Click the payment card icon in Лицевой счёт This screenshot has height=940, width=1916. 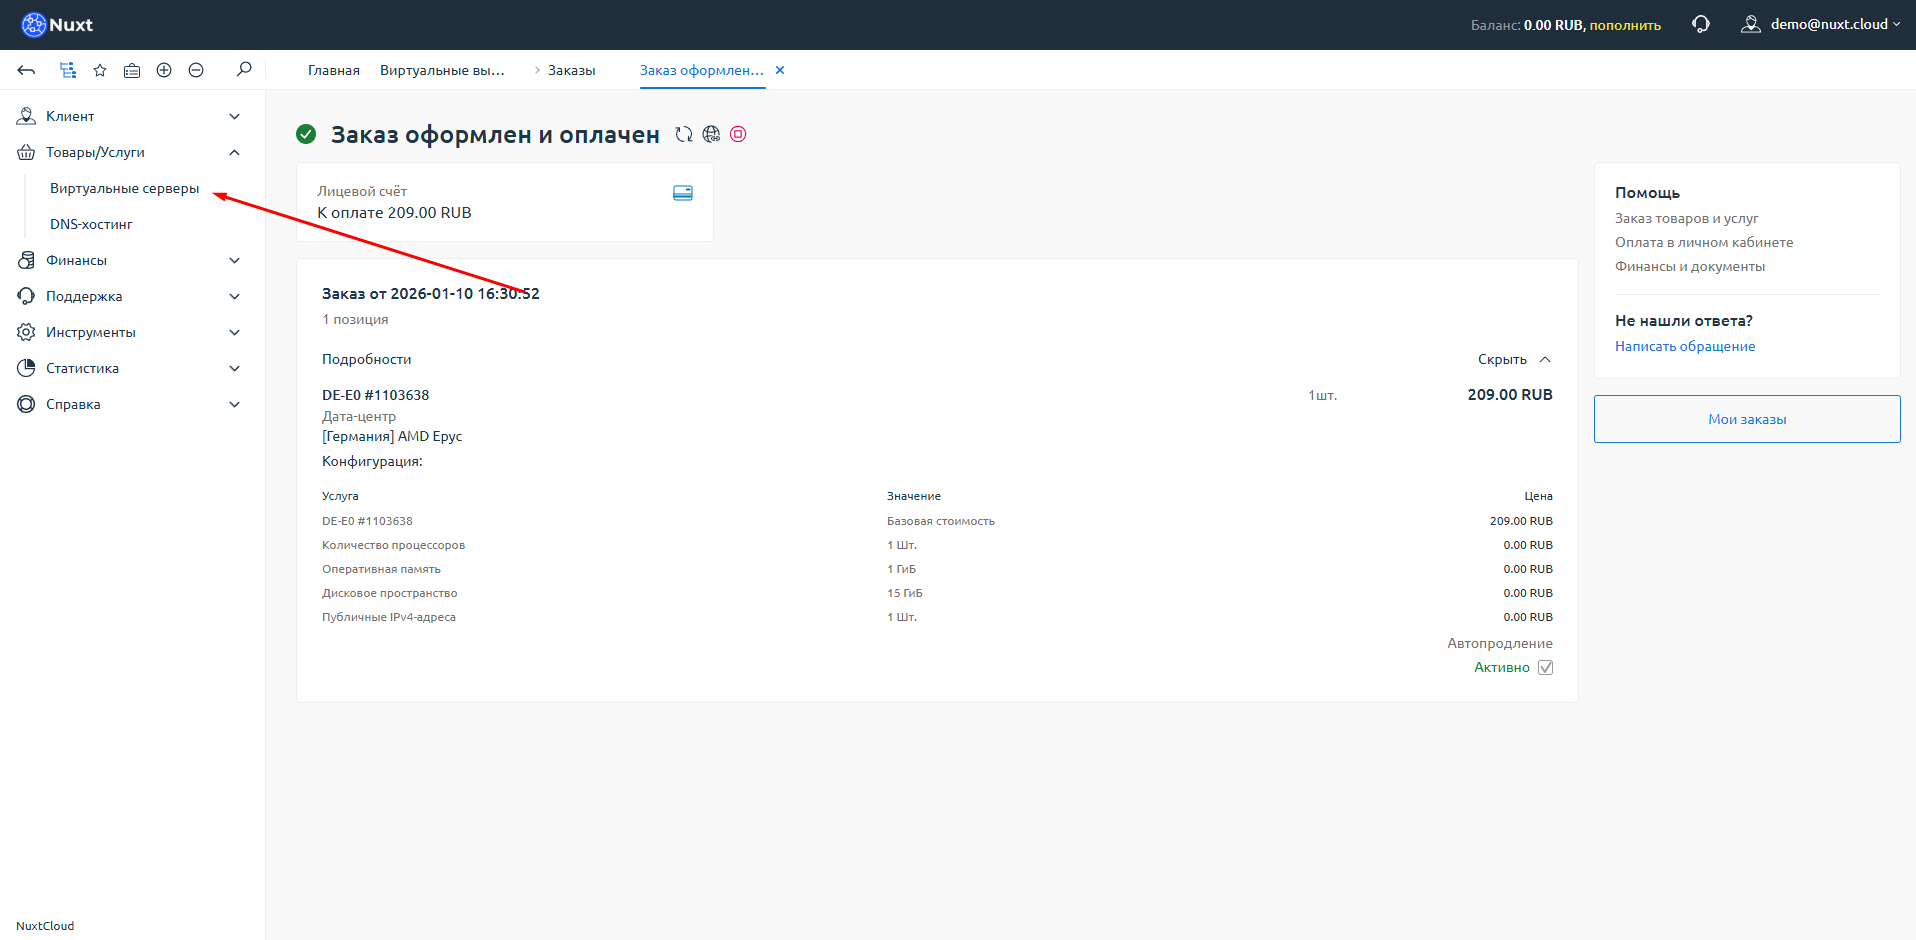[683, 192]
